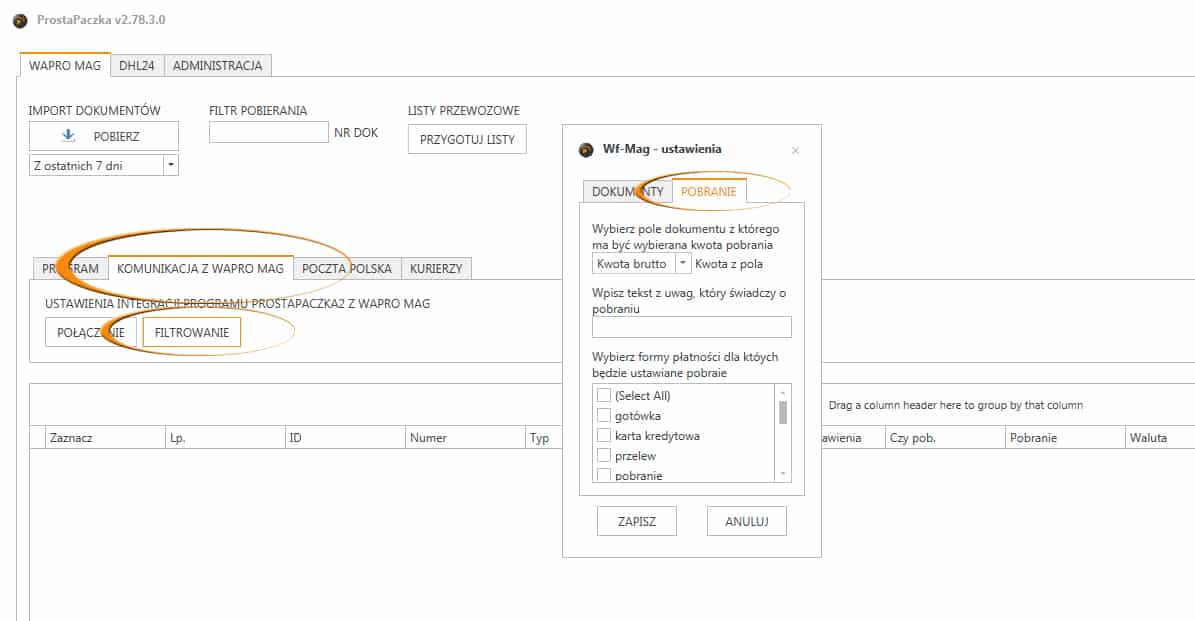This screenshot has height=621, width=1195.
Task: Click the remarks text input for pobranie
Action: (692, 327)
